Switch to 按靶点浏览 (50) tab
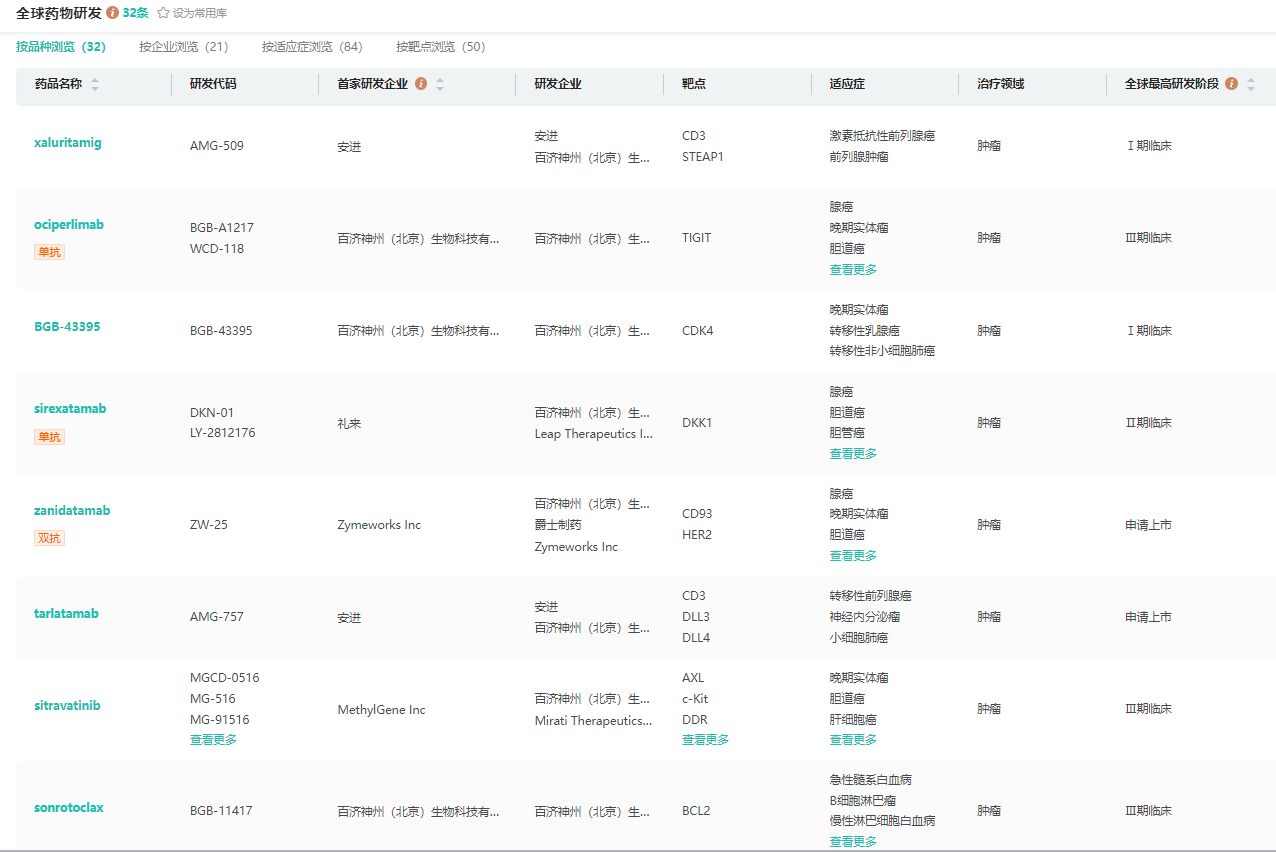 [441, 47]
